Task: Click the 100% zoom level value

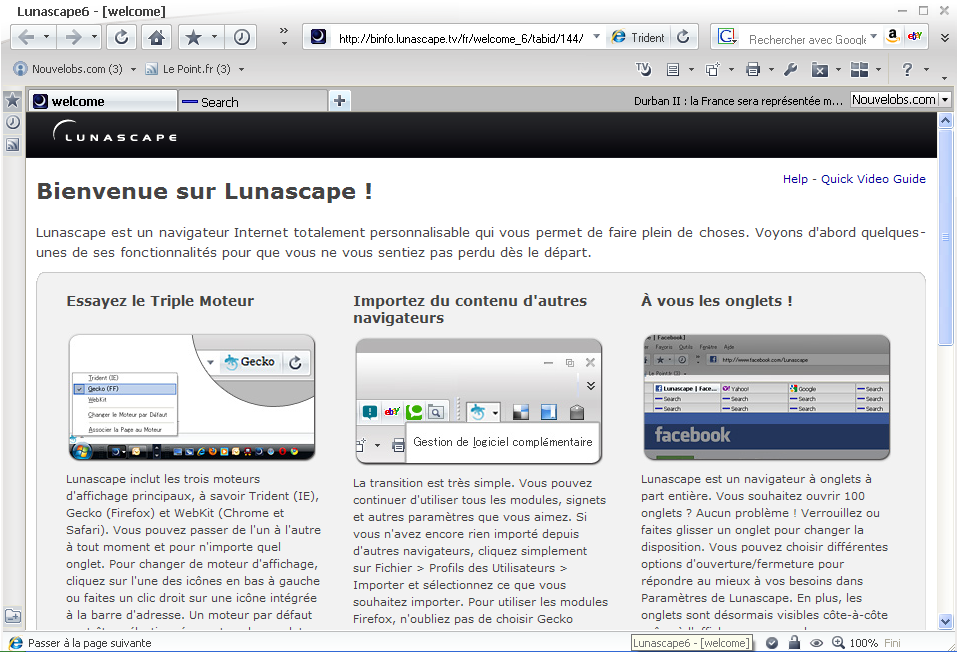Action: point(863,643)
